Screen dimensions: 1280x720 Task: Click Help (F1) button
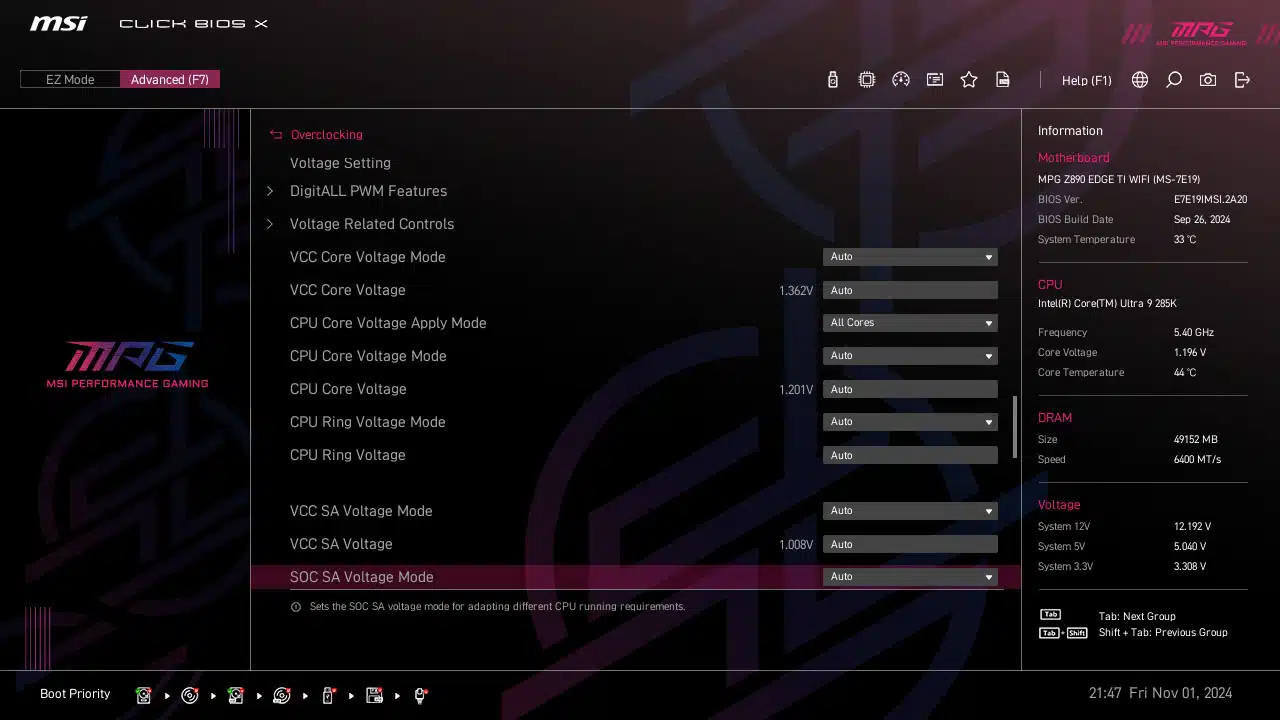pos(1086,80)
